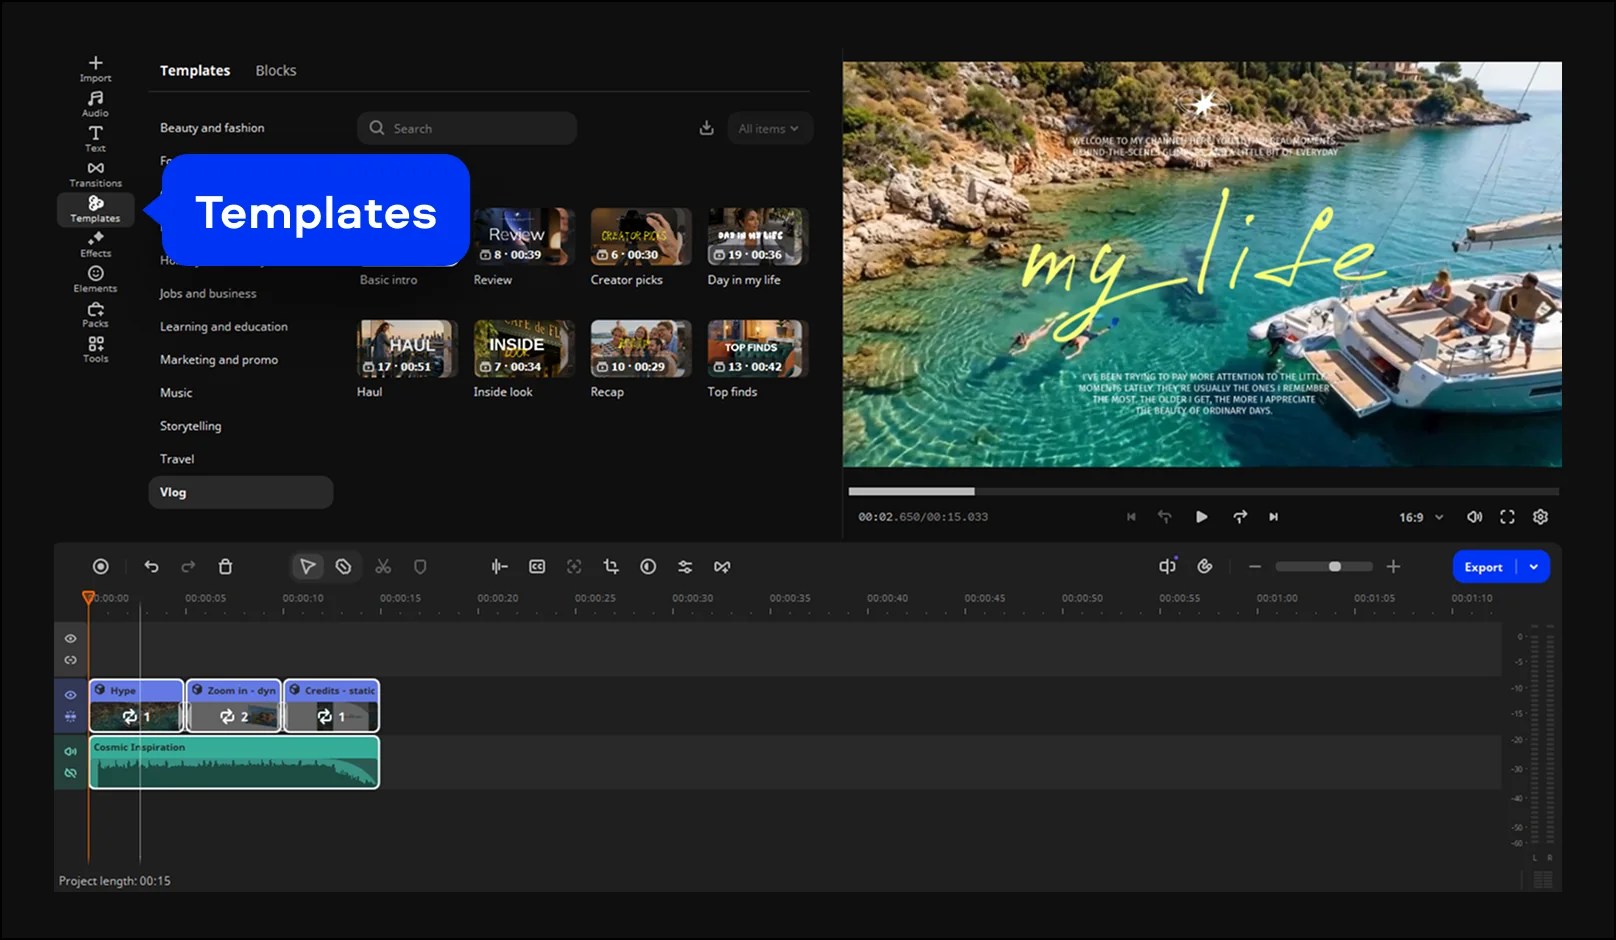Toggle link on the audio track
Viewport: 1616px width, 940px height.
point(70,773)
